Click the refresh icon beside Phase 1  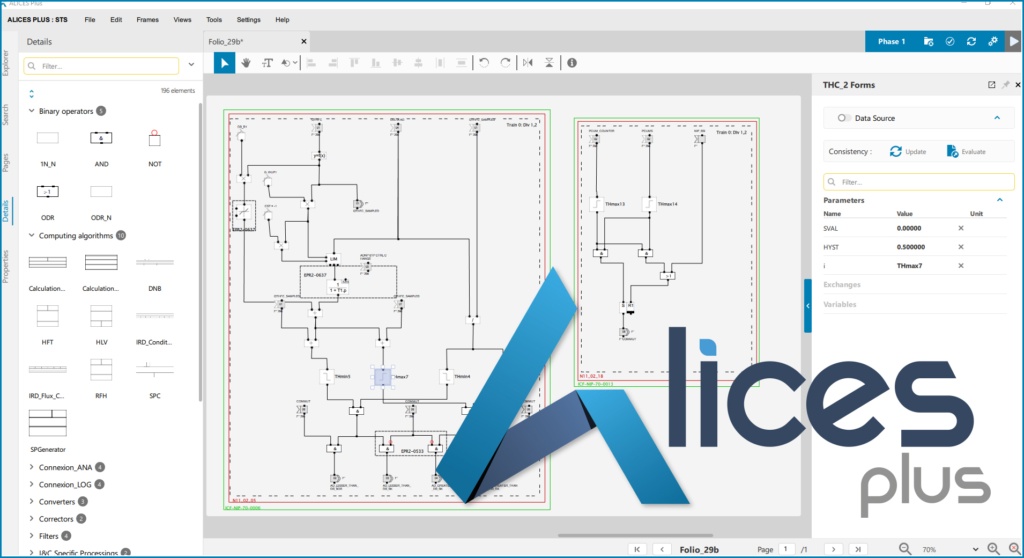pyautogui.click(x=971, y=41)
